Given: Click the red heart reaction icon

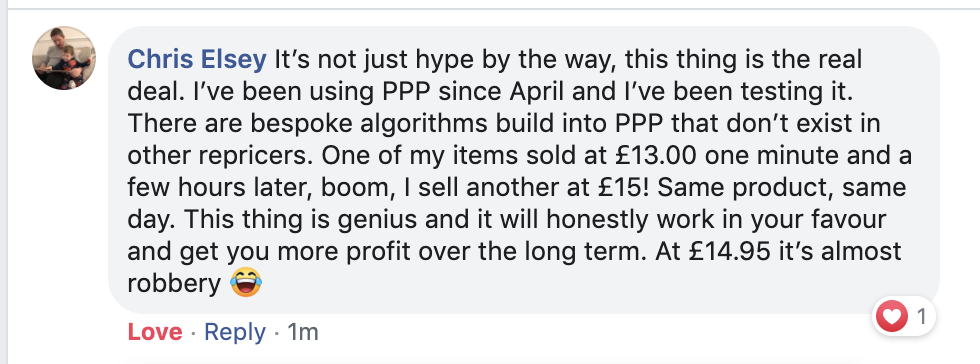Looking at the screenshot, I should click(892, 317).
